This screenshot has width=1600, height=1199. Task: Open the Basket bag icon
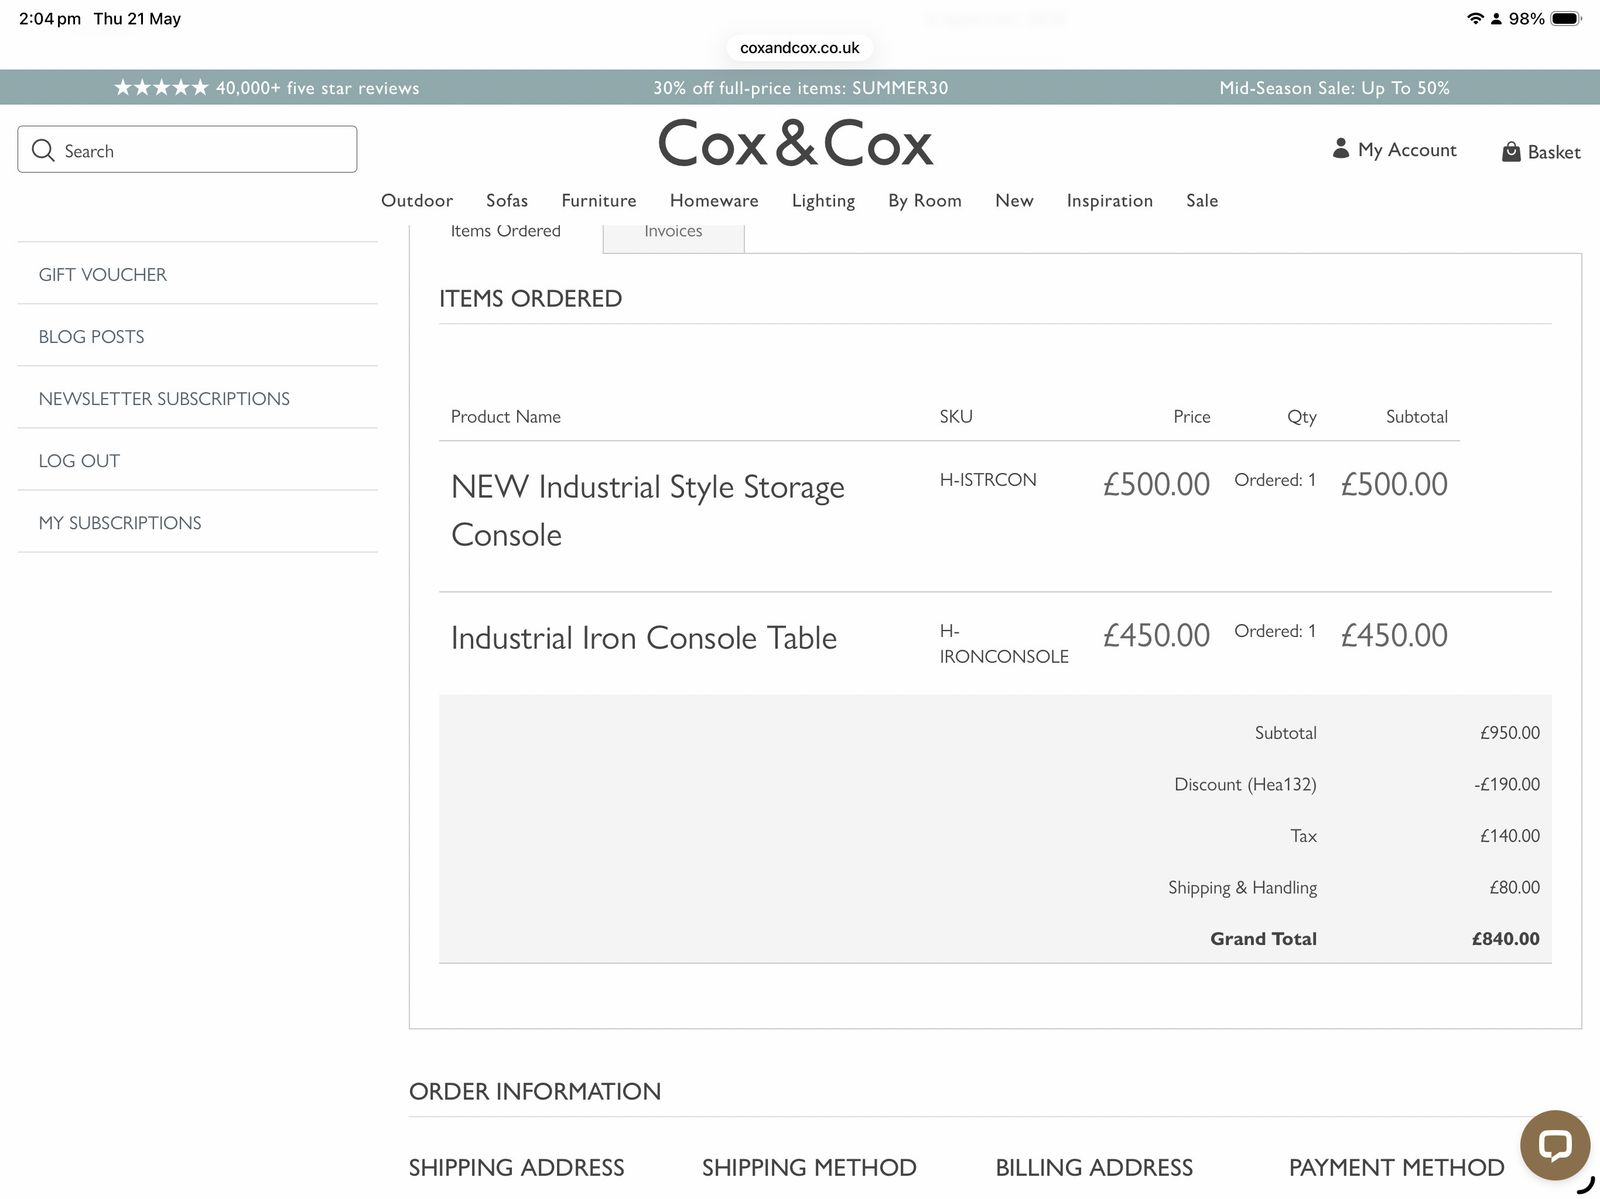coord(1511,151)
